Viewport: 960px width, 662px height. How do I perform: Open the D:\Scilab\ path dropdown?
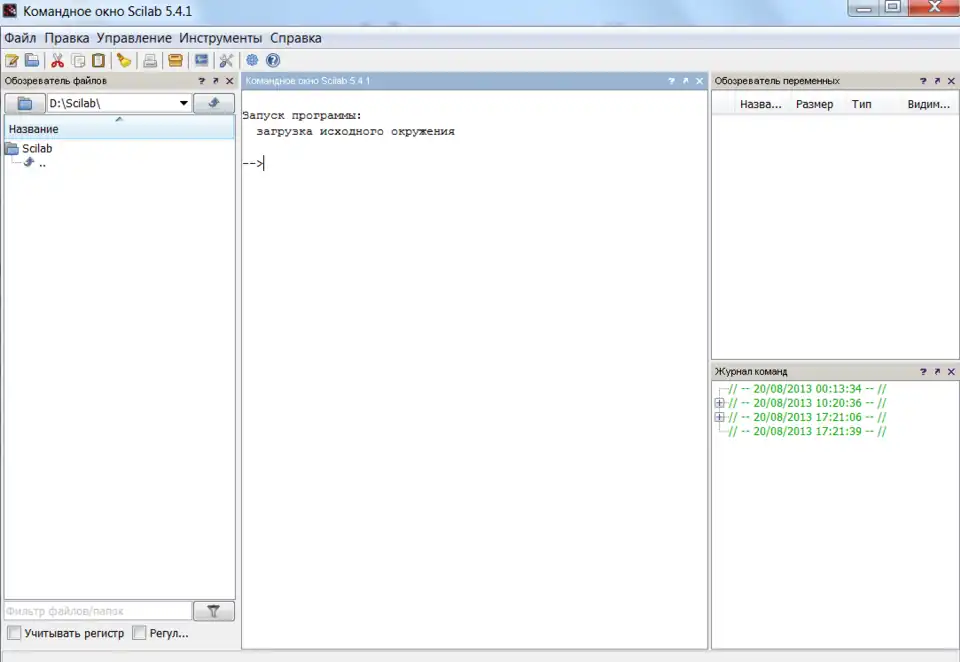184,103
